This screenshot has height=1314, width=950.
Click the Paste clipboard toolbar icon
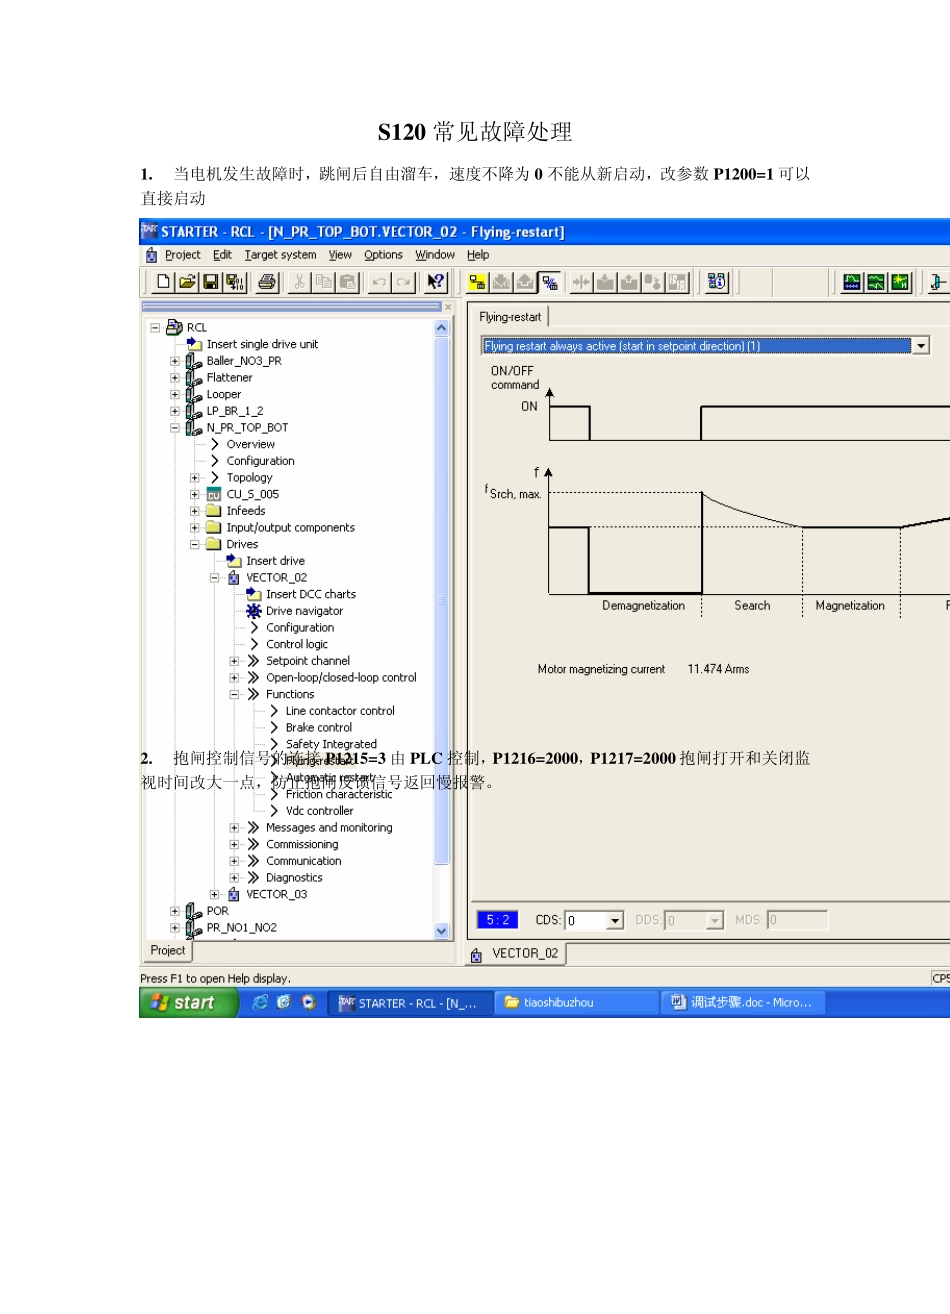point(347,283)
